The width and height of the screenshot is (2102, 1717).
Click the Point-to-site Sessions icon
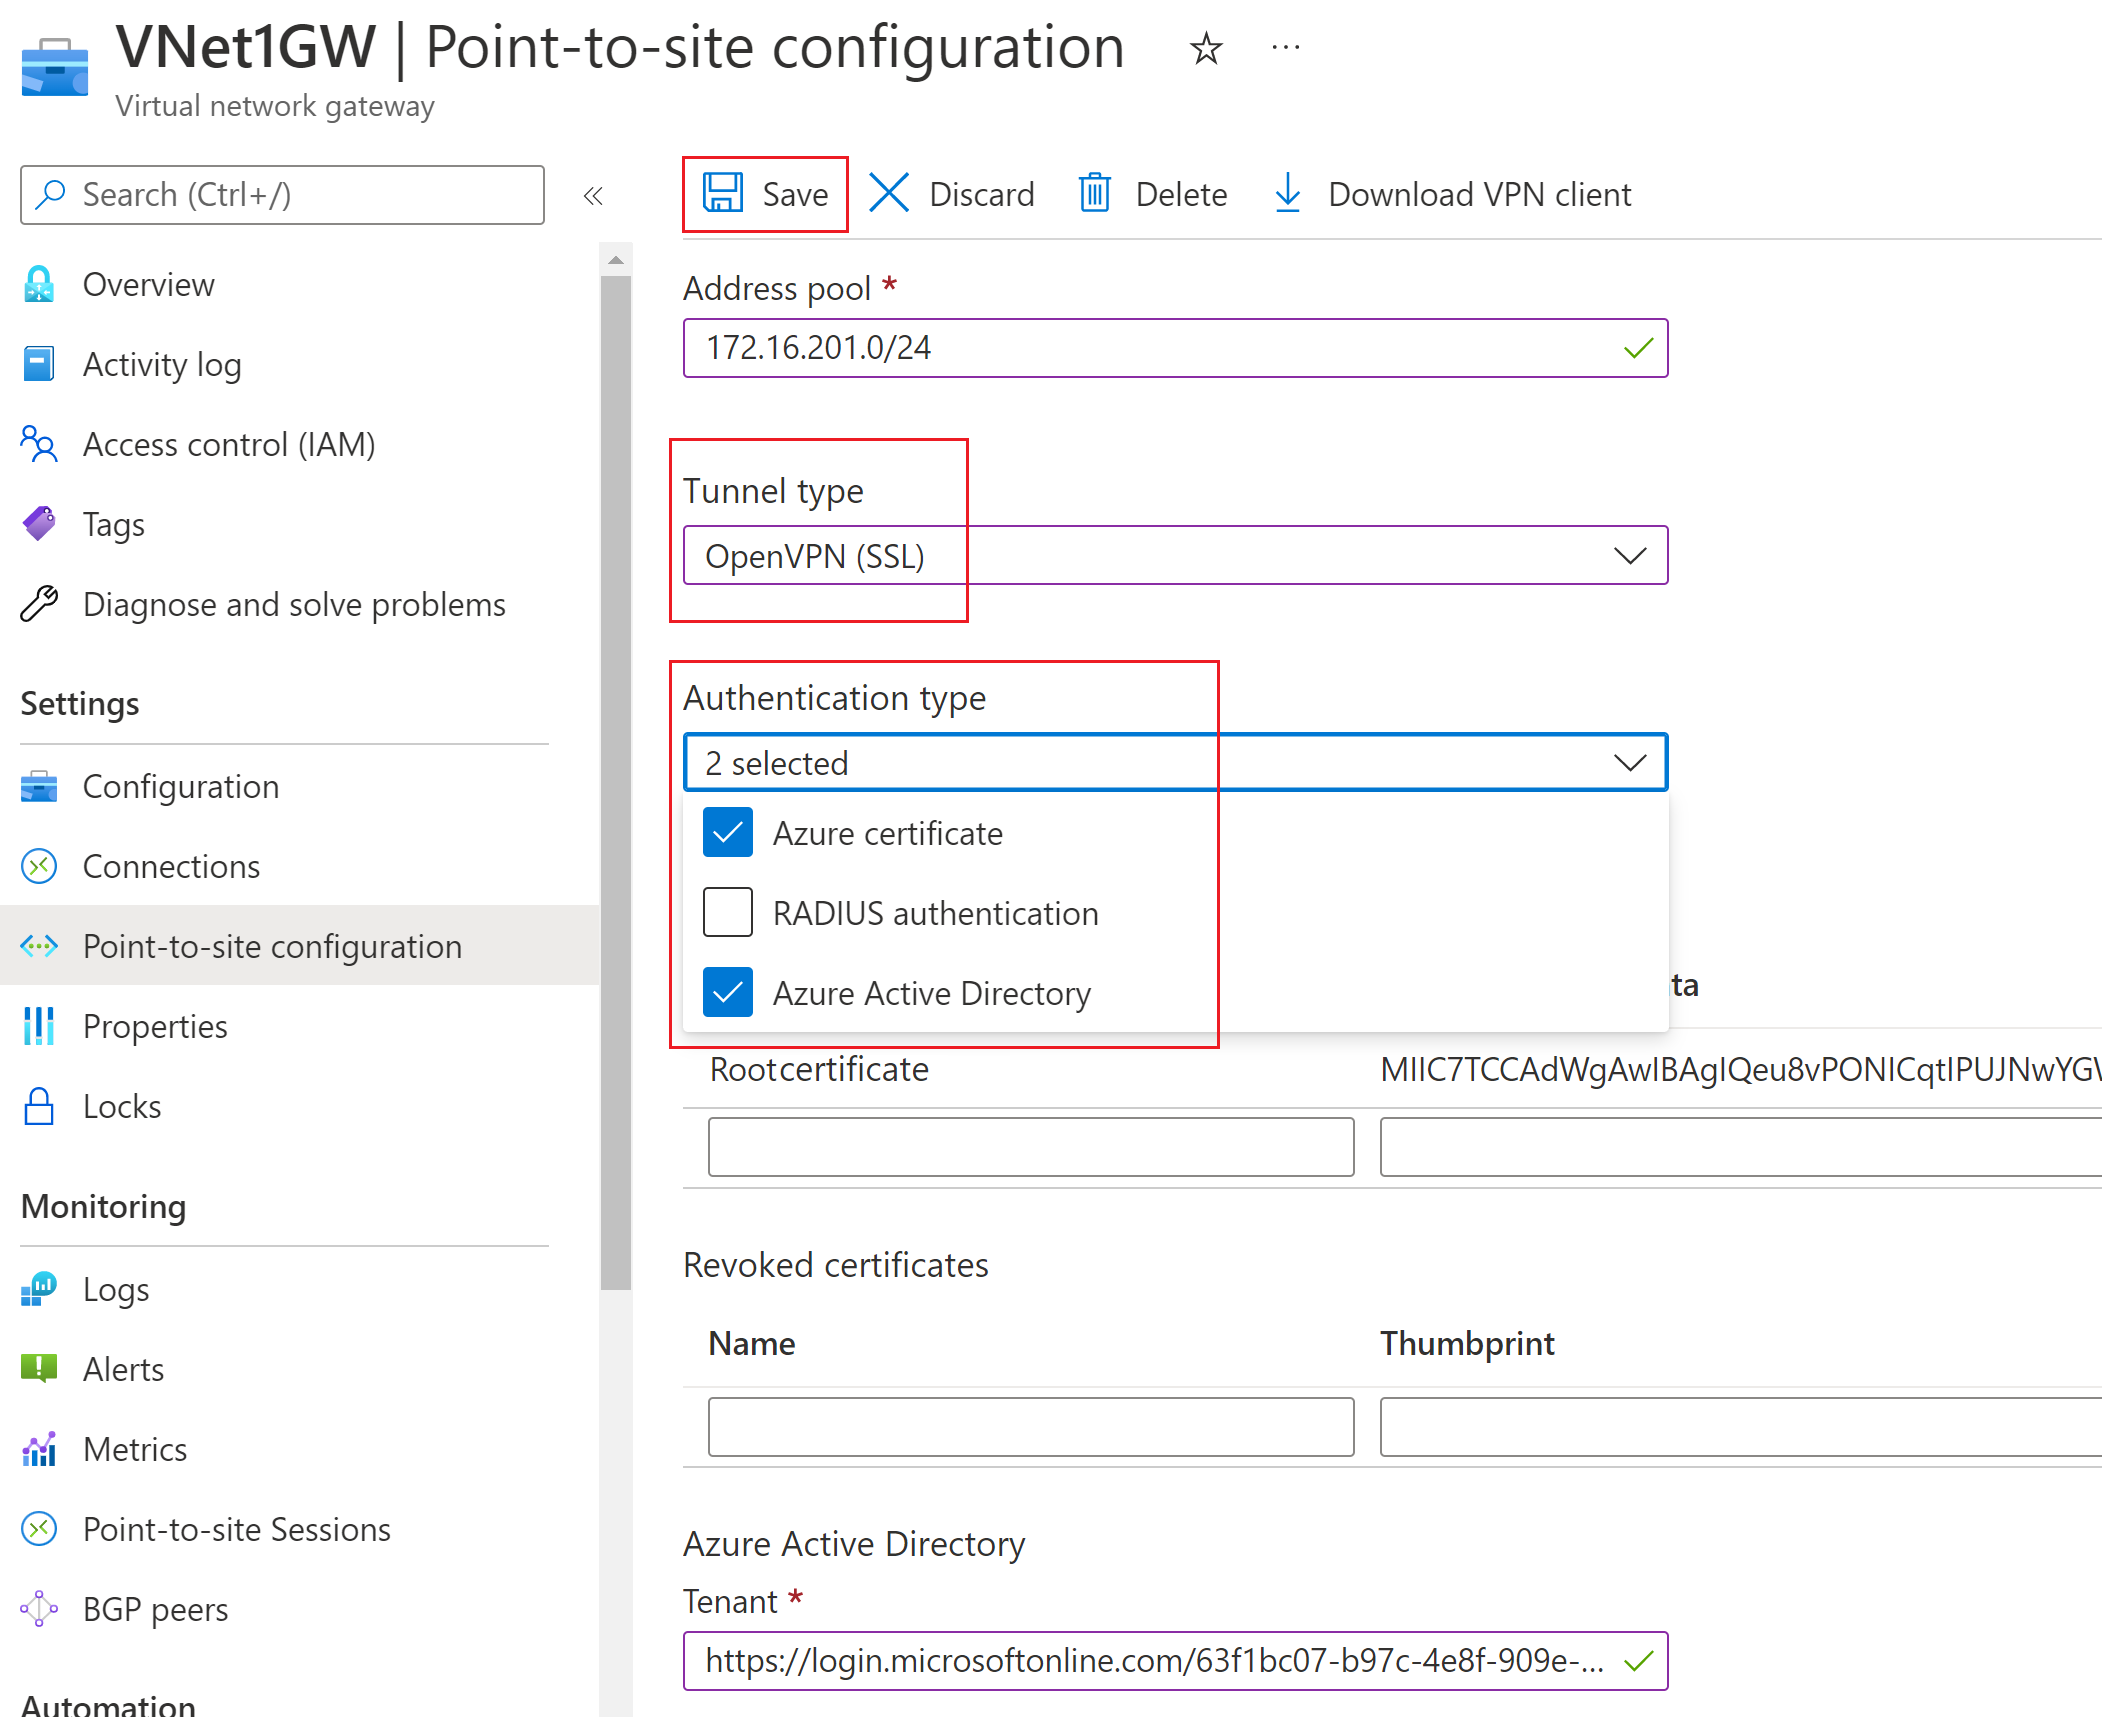click(39, 1529)
